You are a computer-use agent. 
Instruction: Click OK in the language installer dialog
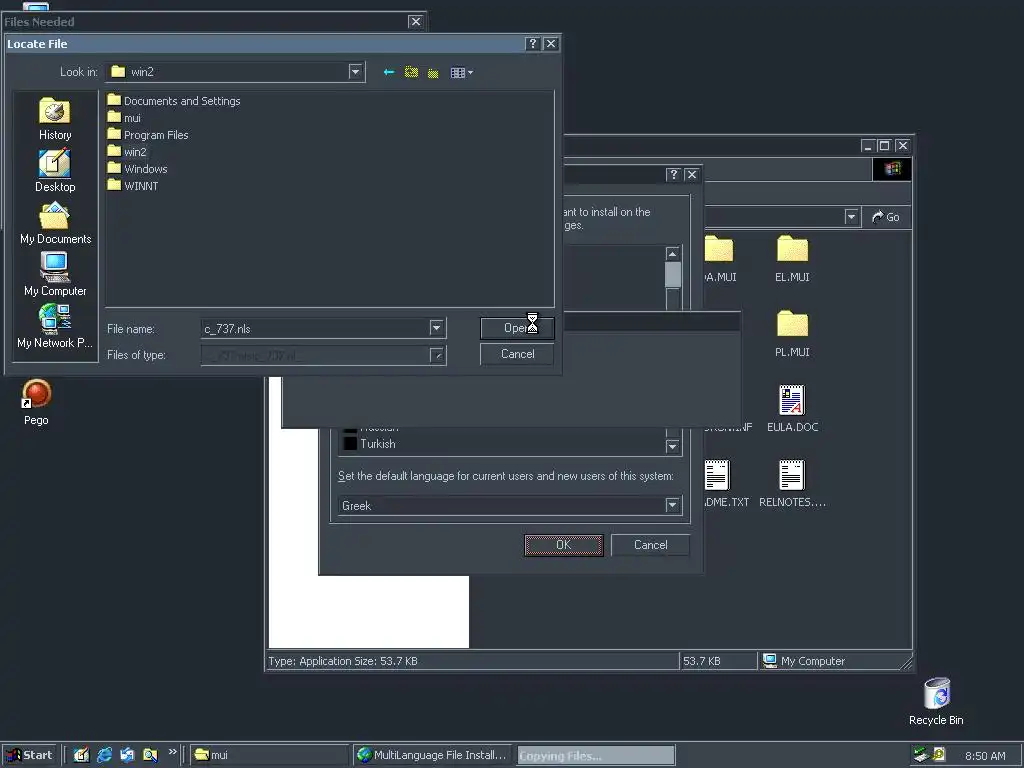tap(564, 545)
